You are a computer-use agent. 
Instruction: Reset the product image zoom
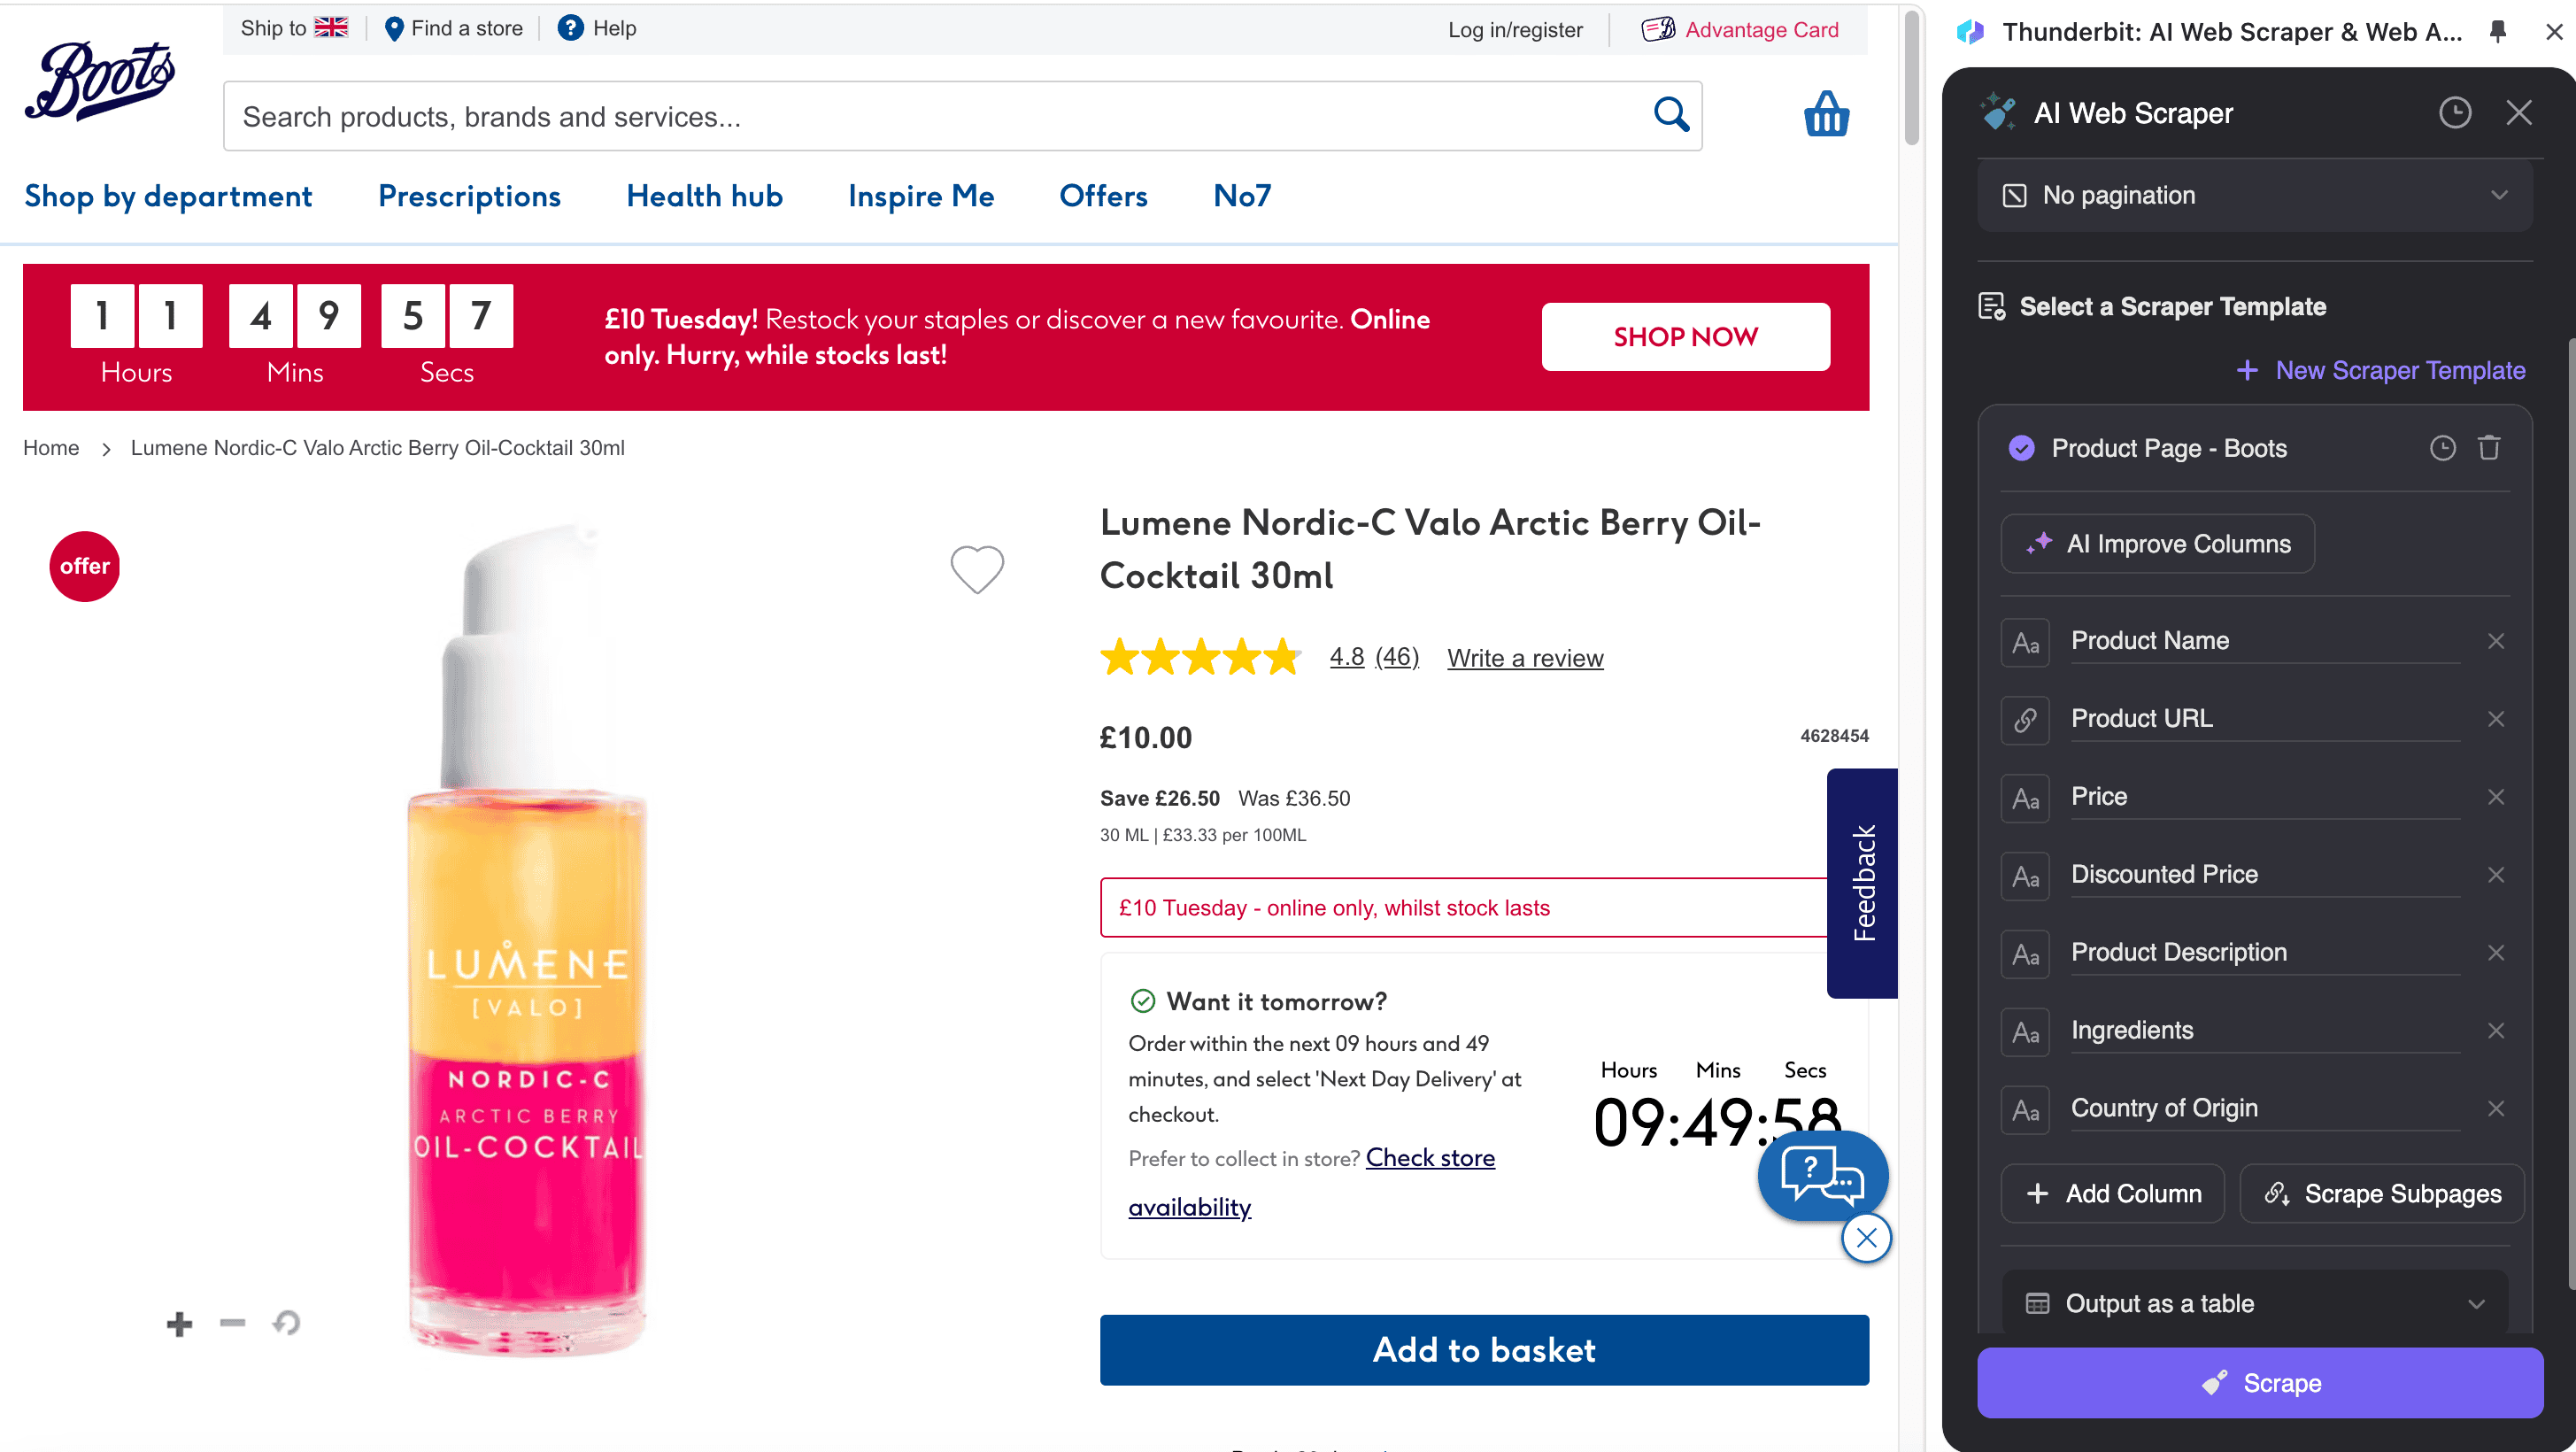(287, 1324)
